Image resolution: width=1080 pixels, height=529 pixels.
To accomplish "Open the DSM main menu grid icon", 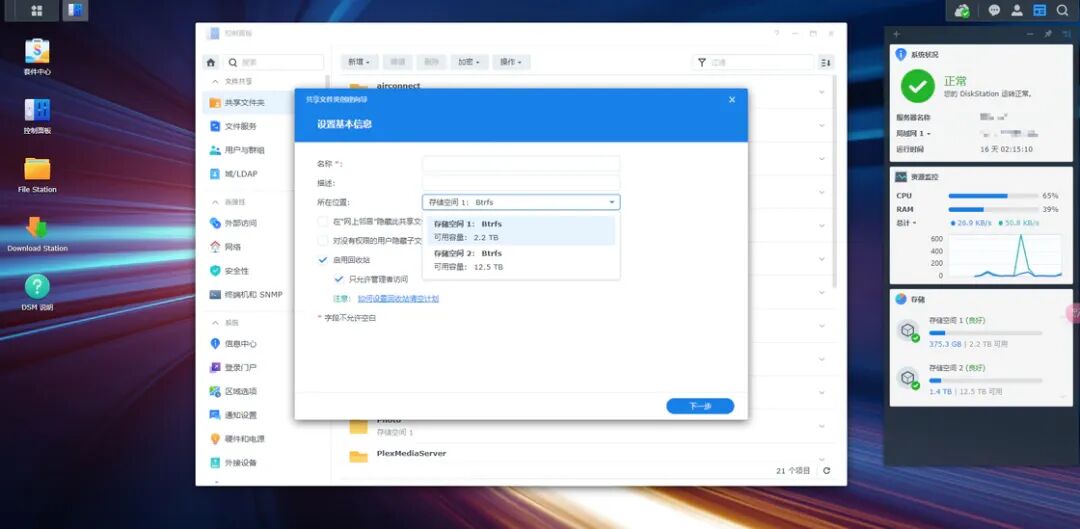I will pos(37,10).
